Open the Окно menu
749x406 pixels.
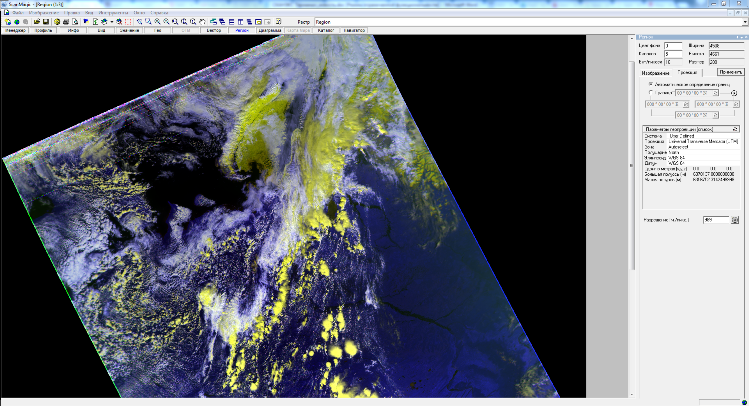tap(139, 13)
